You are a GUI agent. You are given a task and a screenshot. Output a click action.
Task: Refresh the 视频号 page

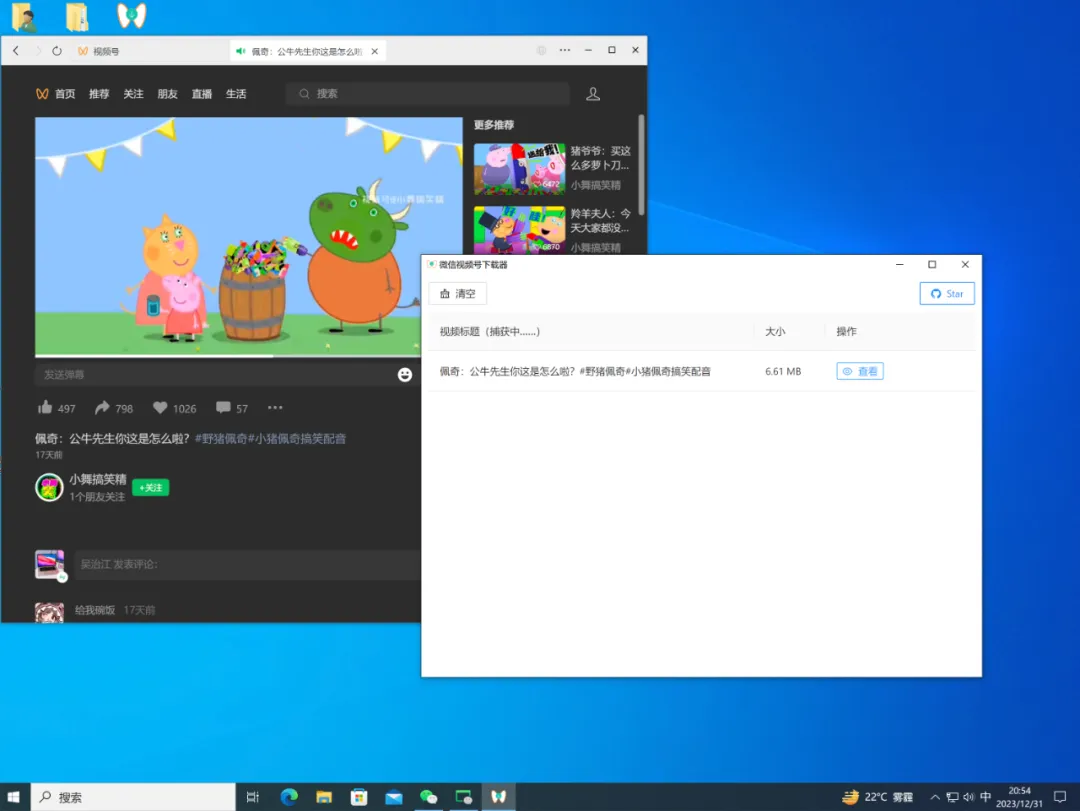tap(56, 51)
